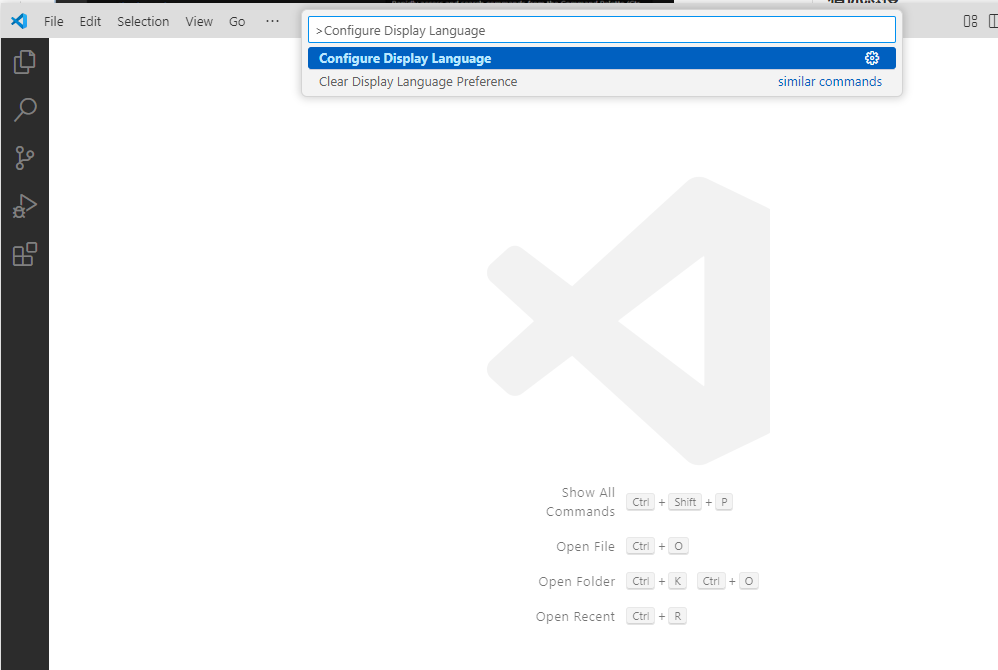Click the Open Folder label
Viewport: 998px width, 670px height.
pos(577,582)
